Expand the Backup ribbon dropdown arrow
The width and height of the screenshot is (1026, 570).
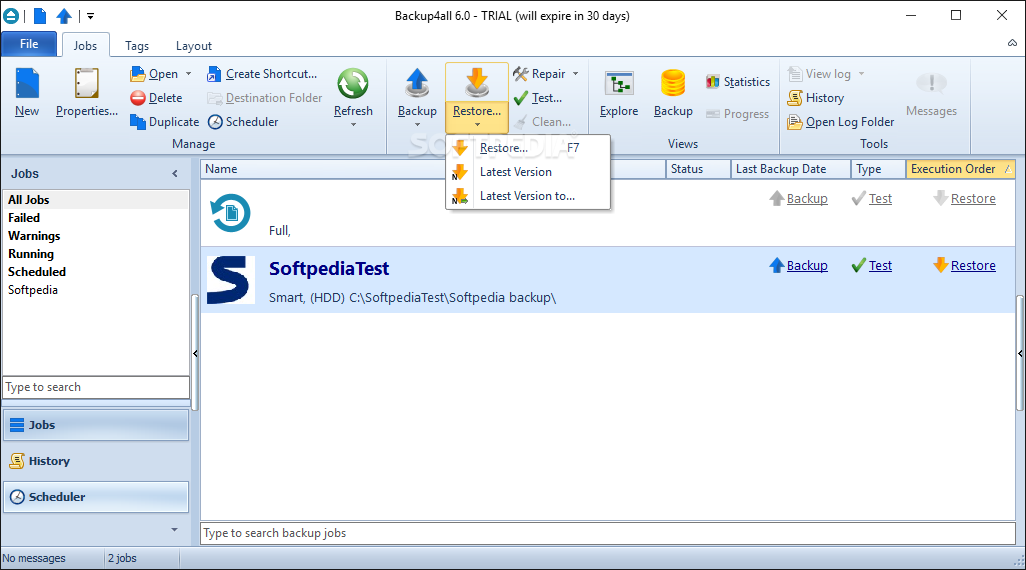[x=417, y=124]
